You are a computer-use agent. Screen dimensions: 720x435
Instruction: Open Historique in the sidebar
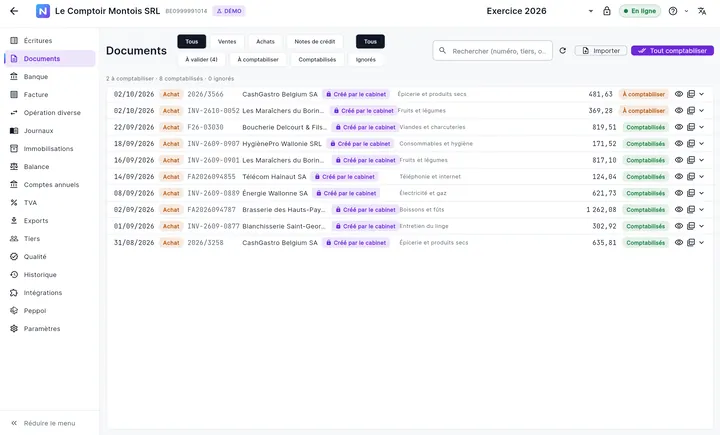click(50, 275)
